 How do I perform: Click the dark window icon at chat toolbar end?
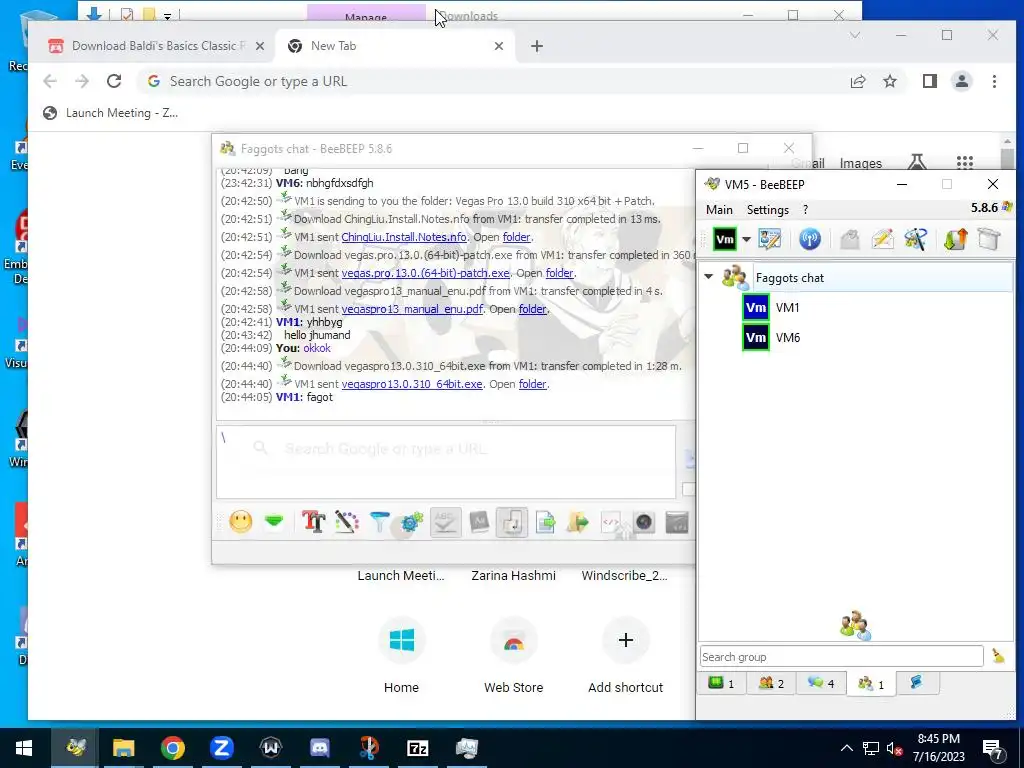coord(677,522)
